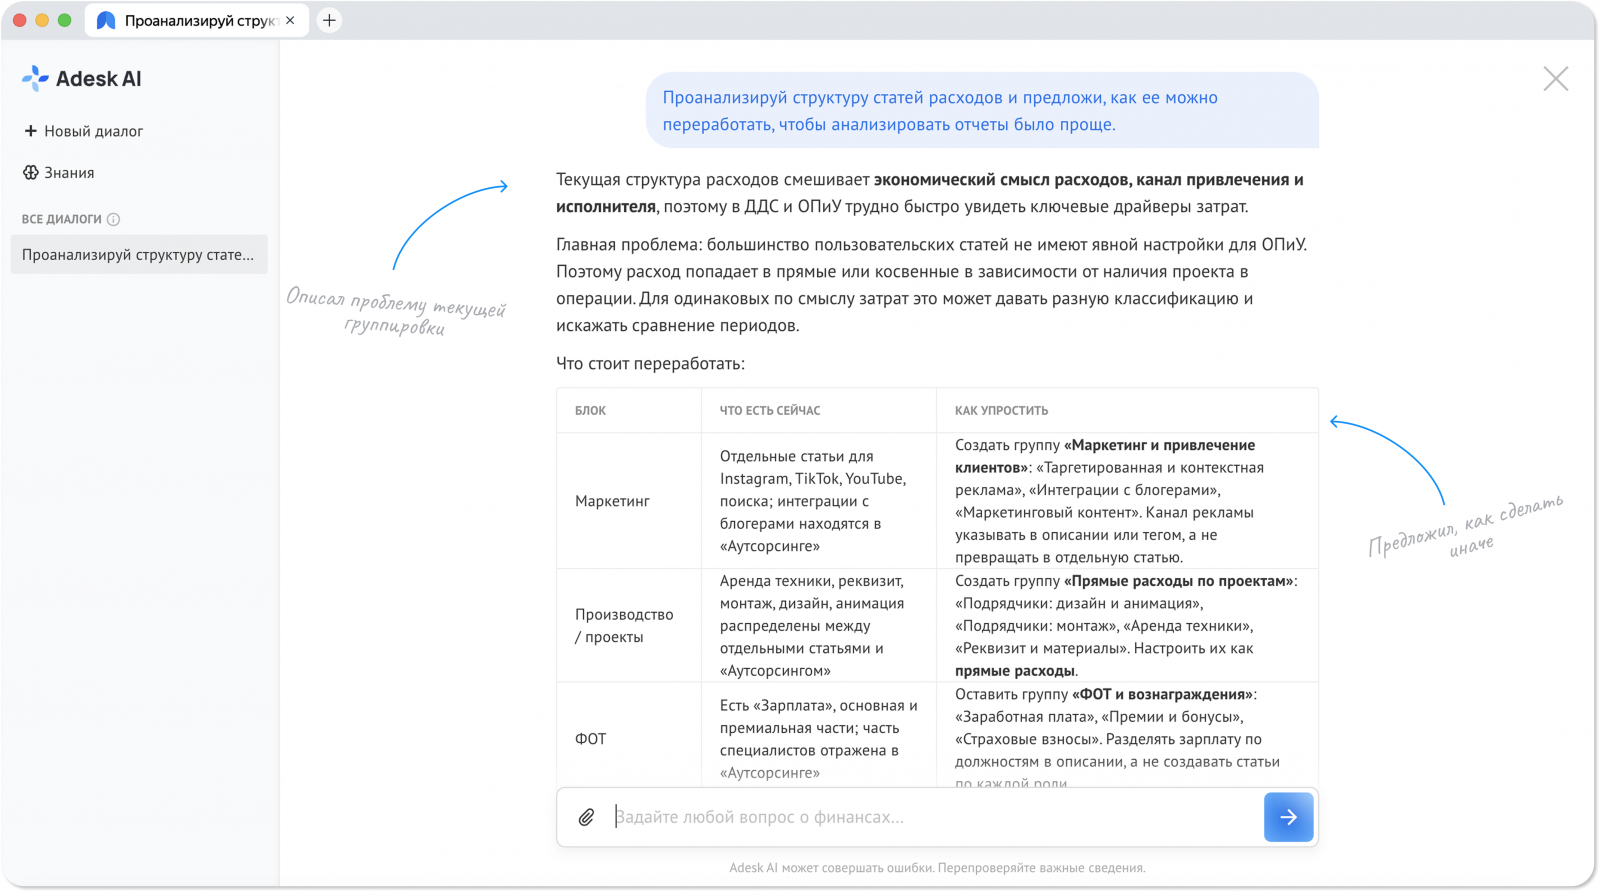This screenshot has height=892, width=1600.
Task: Click the user message bubble starting Проанализируй структуру
Action: coord(982,111)
